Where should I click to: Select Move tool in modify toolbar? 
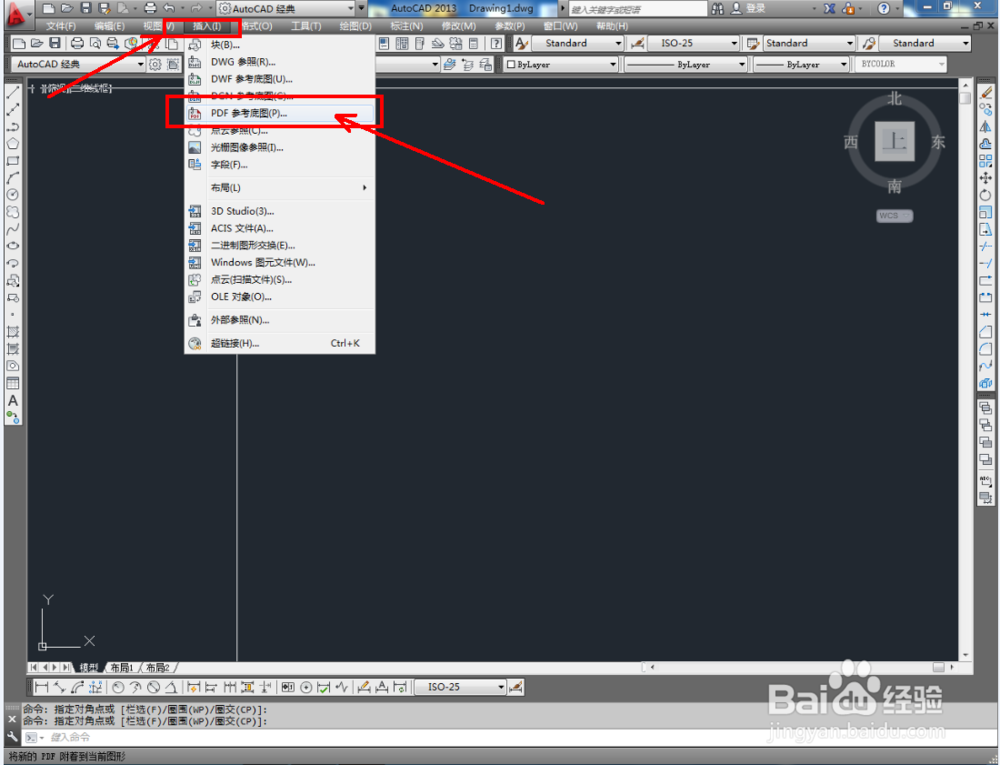[986, 178]
